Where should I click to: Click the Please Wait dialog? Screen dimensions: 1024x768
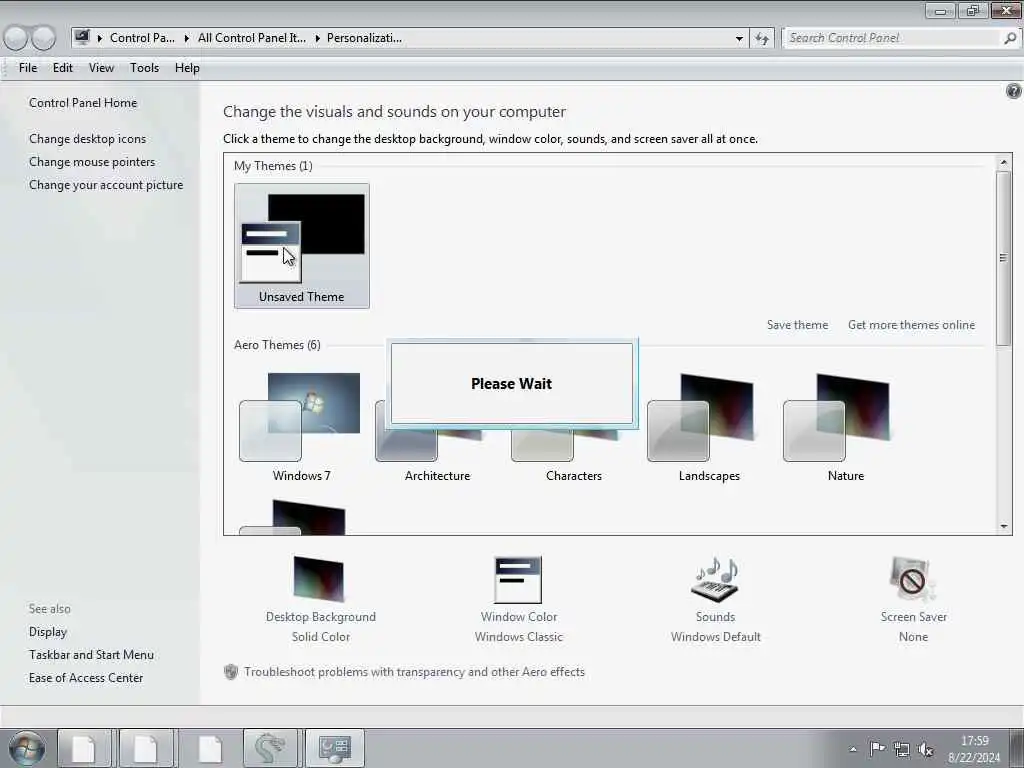(x=512, y=383)
